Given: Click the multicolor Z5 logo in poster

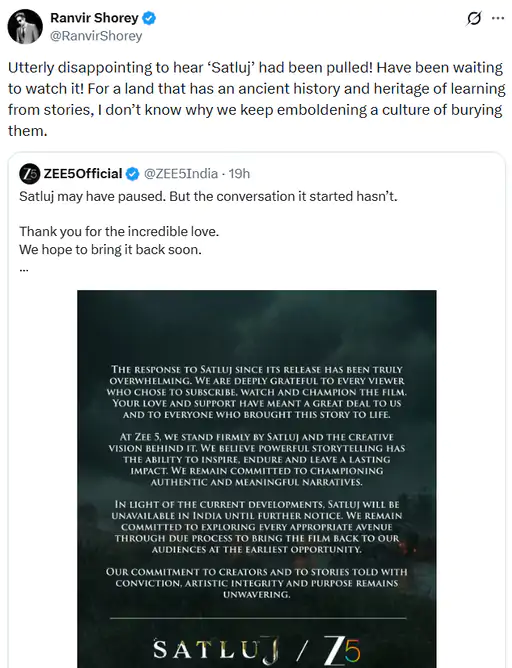Looking at the screenshot, I should pos(342,651).
